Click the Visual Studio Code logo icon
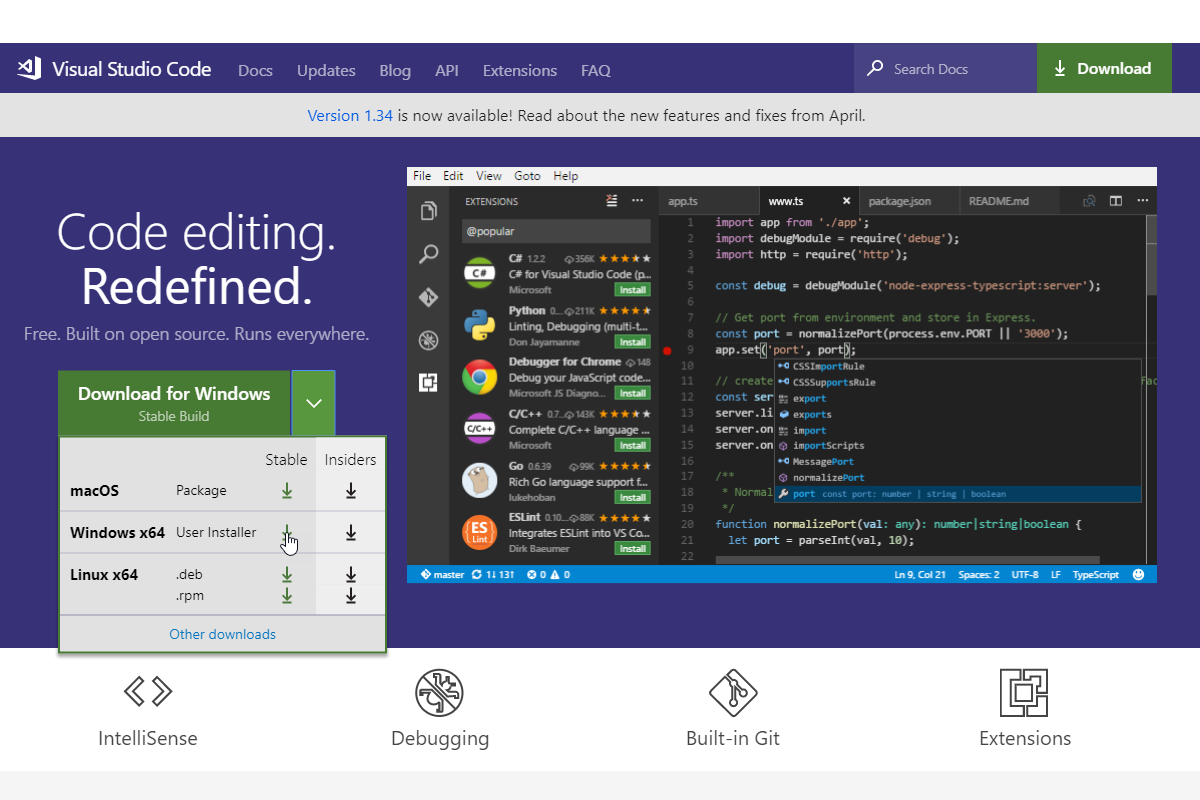The height and width of the screenshot is (800, 1200). pos(28,69)
